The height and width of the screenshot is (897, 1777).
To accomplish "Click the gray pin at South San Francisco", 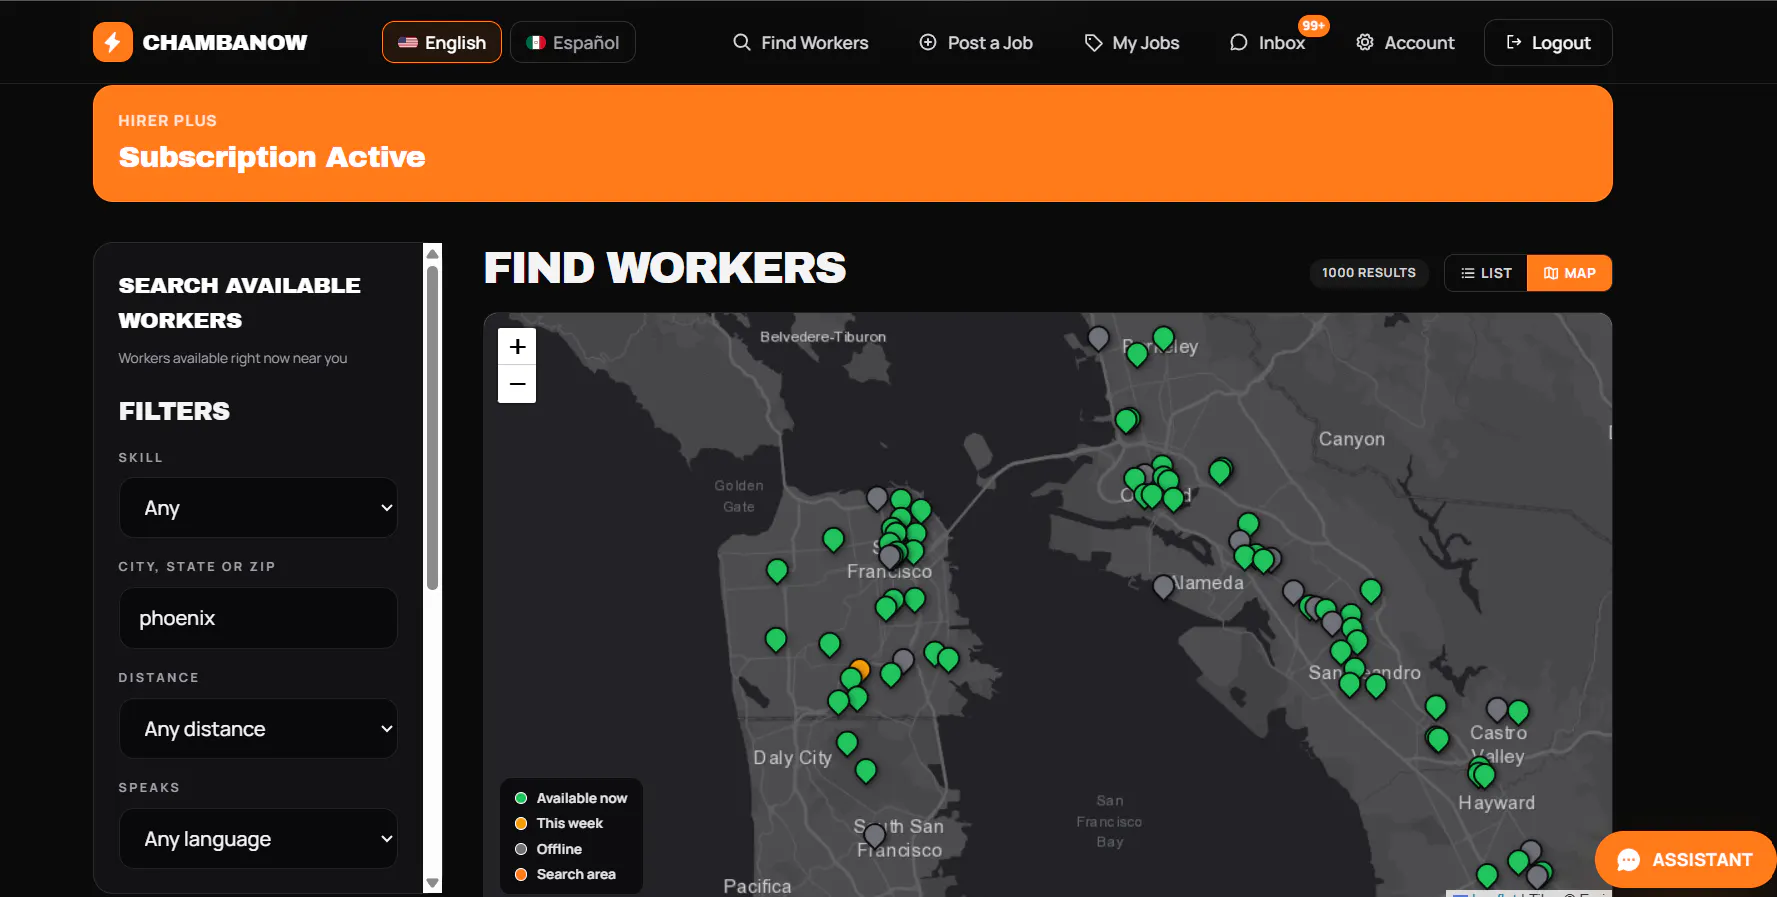I will pyautogui.click(x=875, y=834).
